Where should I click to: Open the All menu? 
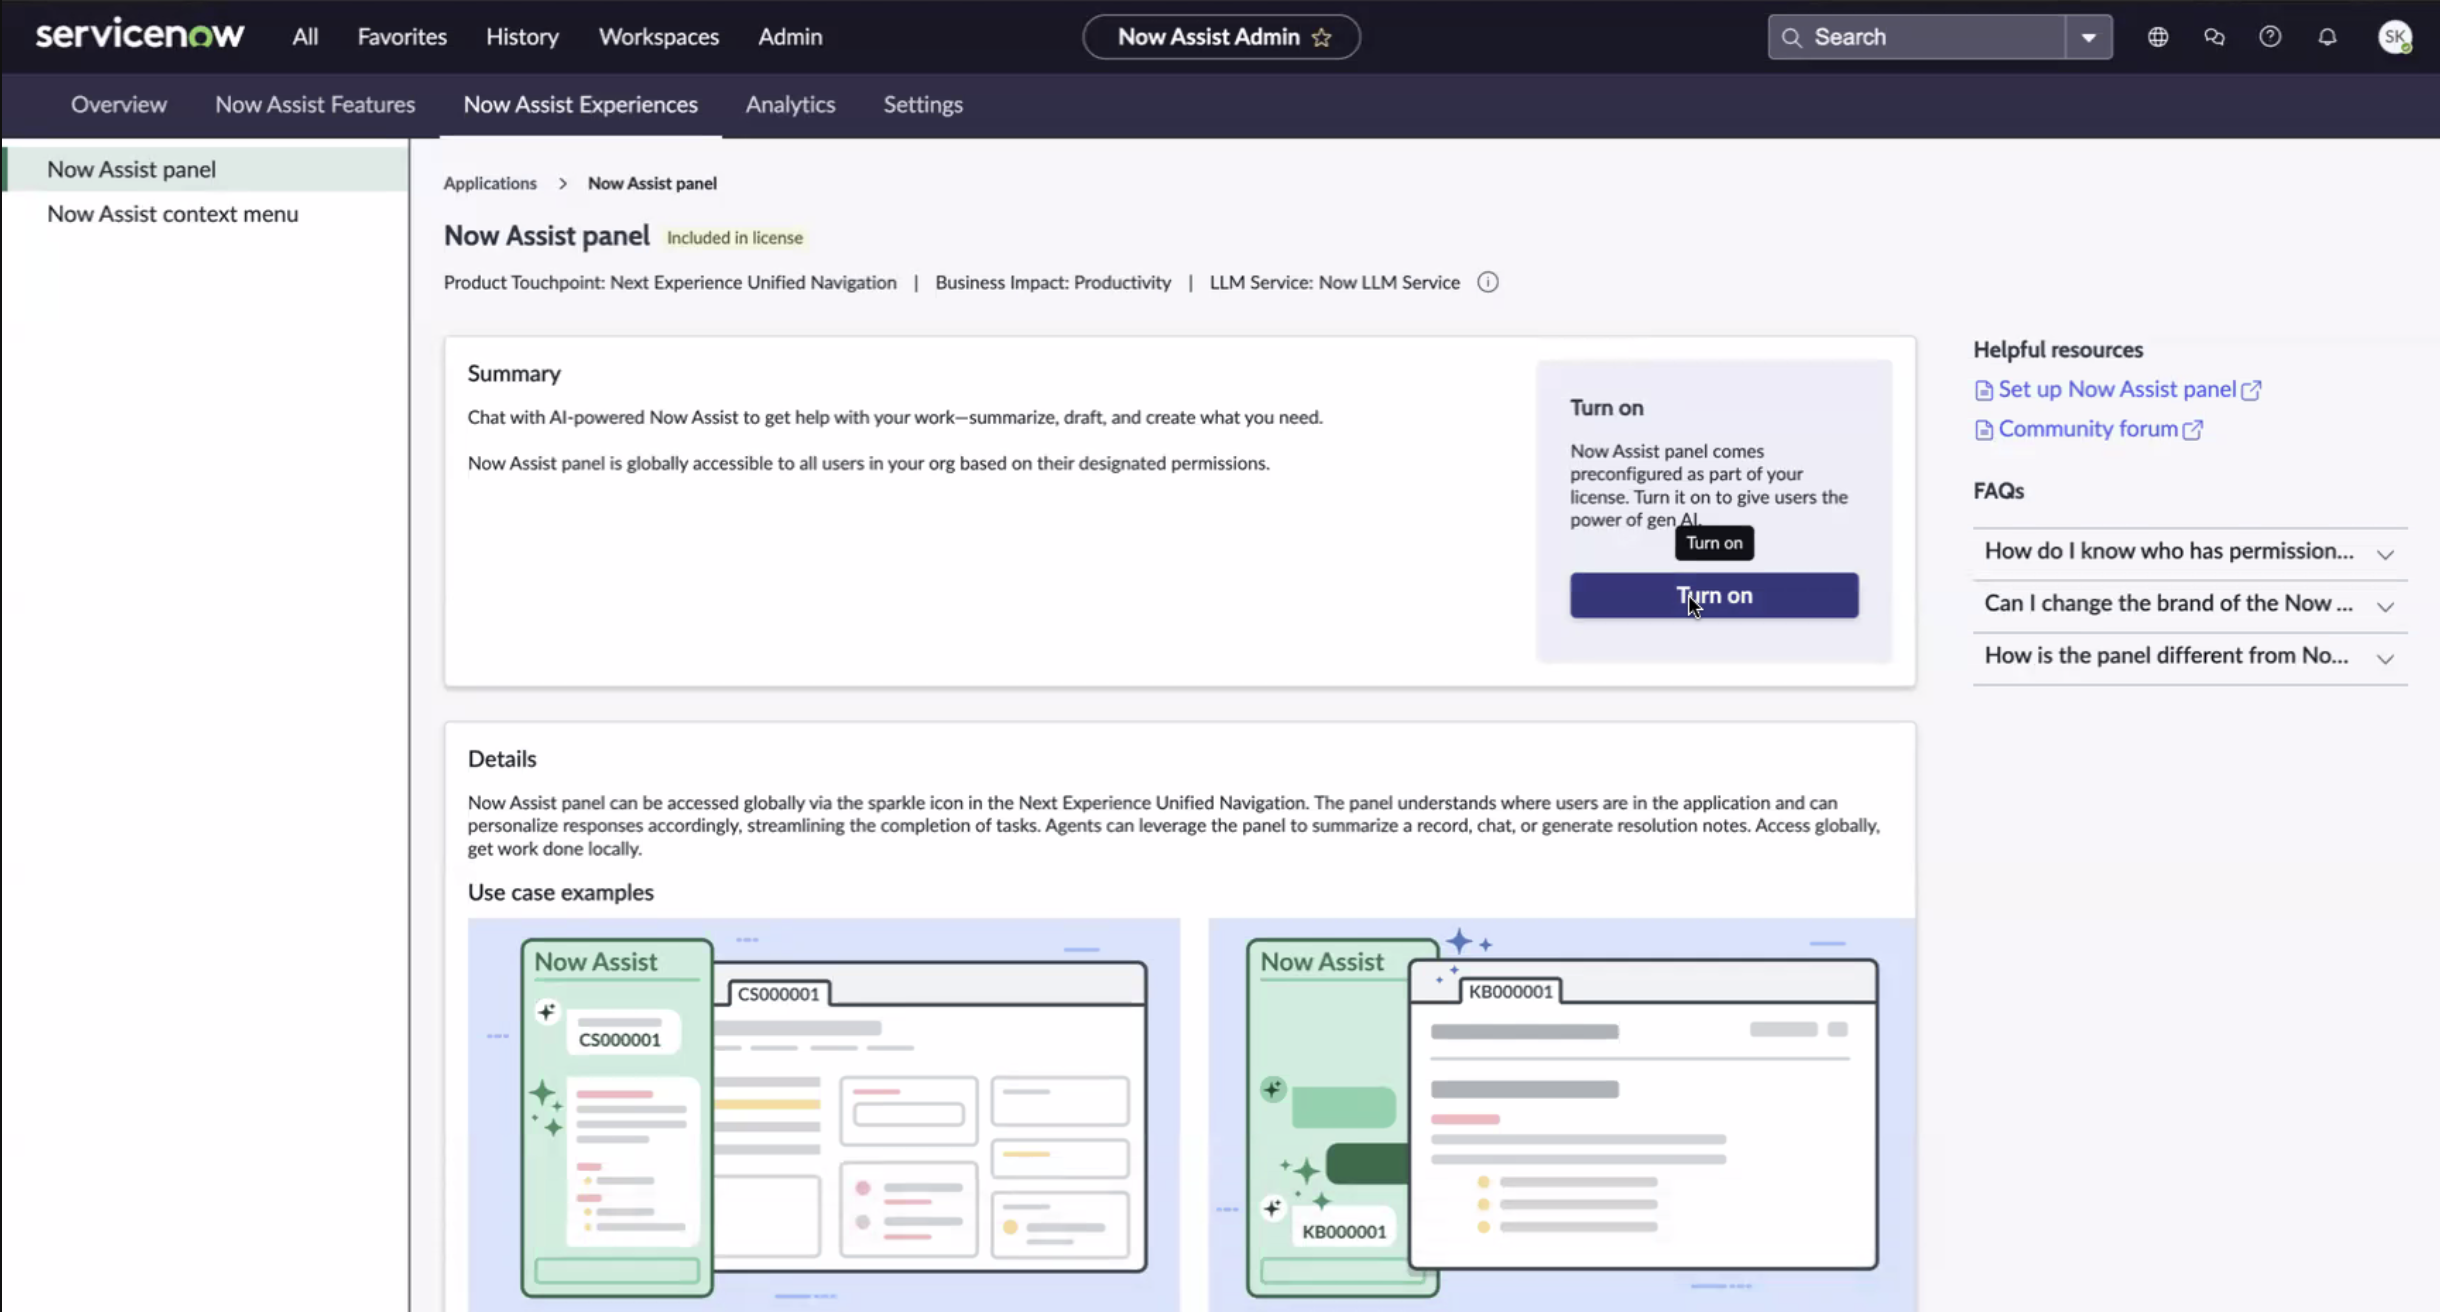point(305,37)
